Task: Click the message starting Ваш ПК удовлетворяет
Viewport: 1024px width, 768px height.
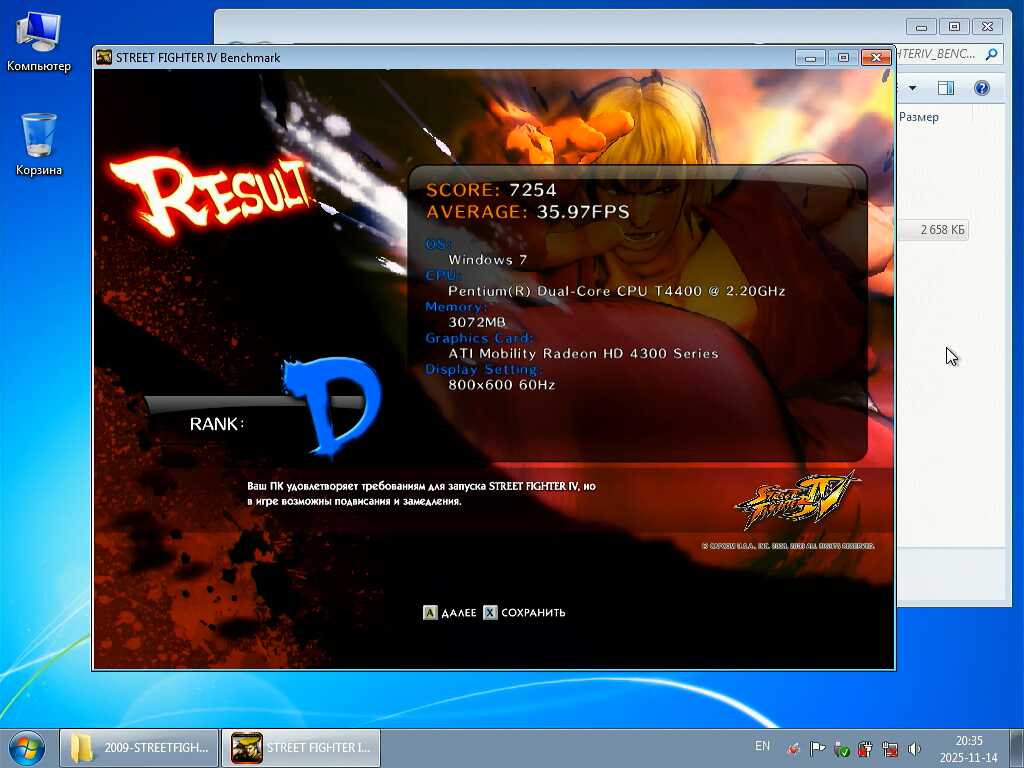Action: click(421, 494)
